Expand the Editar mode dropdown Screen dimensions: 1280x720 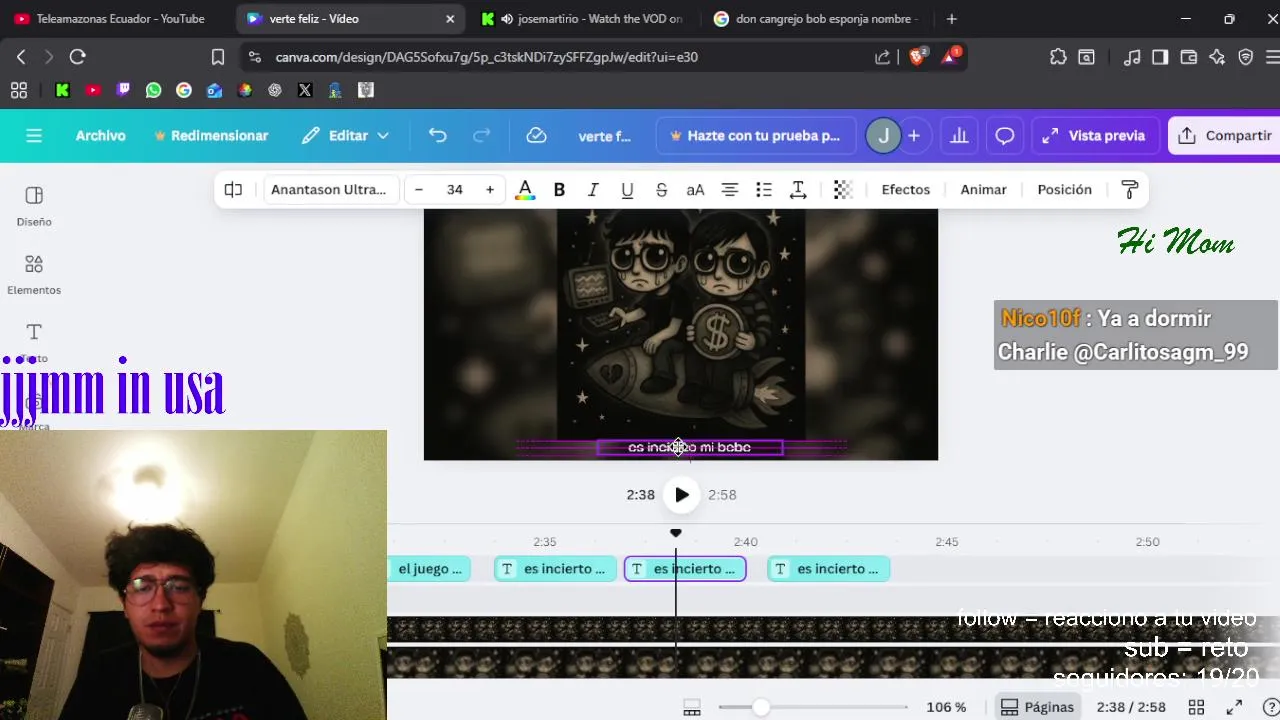(x=345, y=136)
